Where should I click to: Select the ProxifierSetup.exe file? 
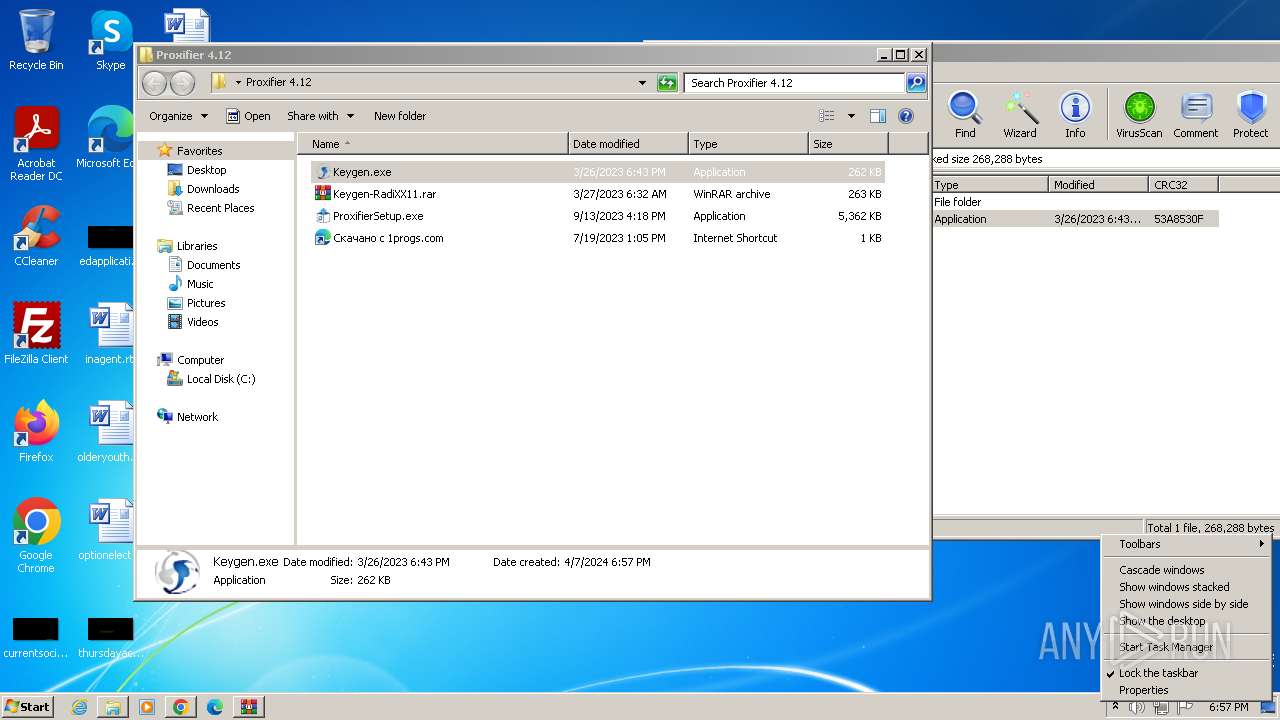tap(598, 216)
